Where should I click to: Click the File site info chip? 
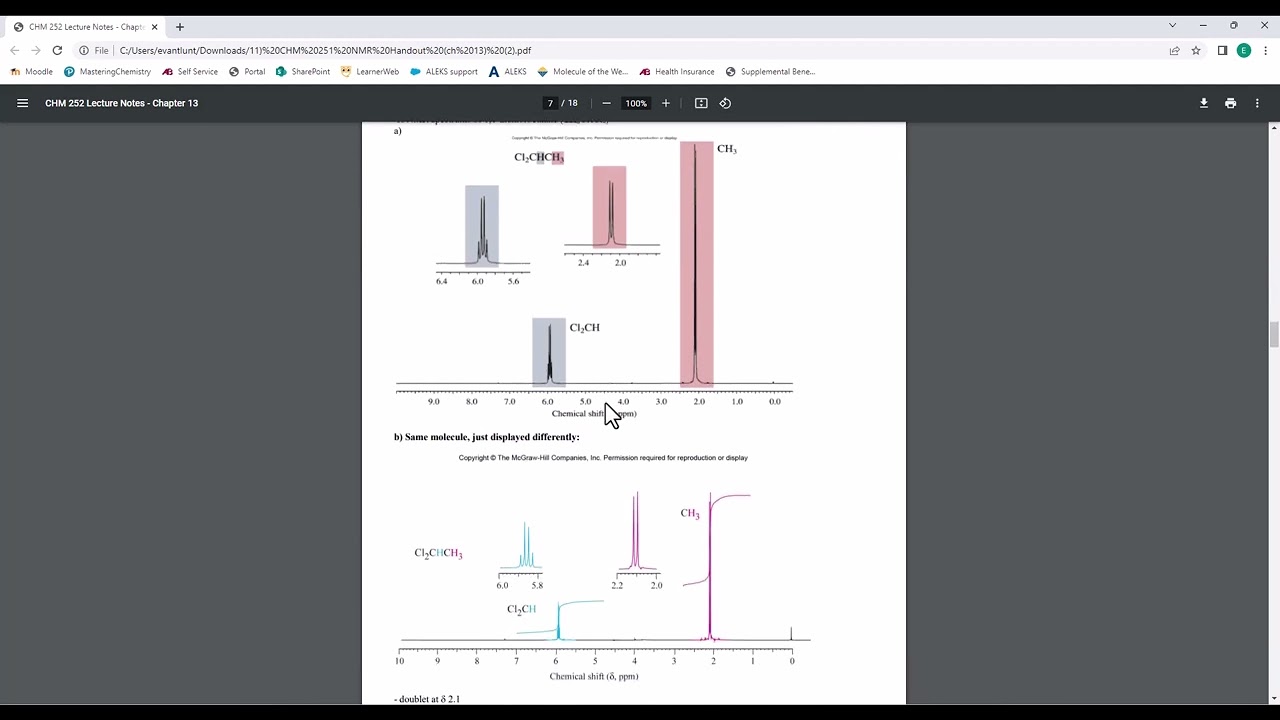[x=95, y=50]
